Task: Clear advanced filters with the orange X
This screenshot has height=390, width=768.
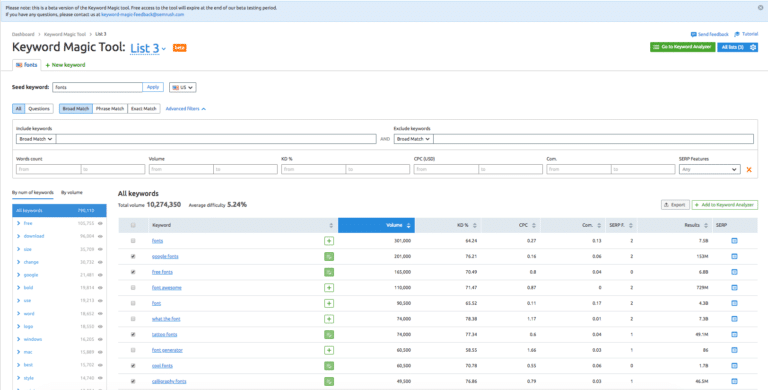Action: pyautogui.click(x=749, y=170)
